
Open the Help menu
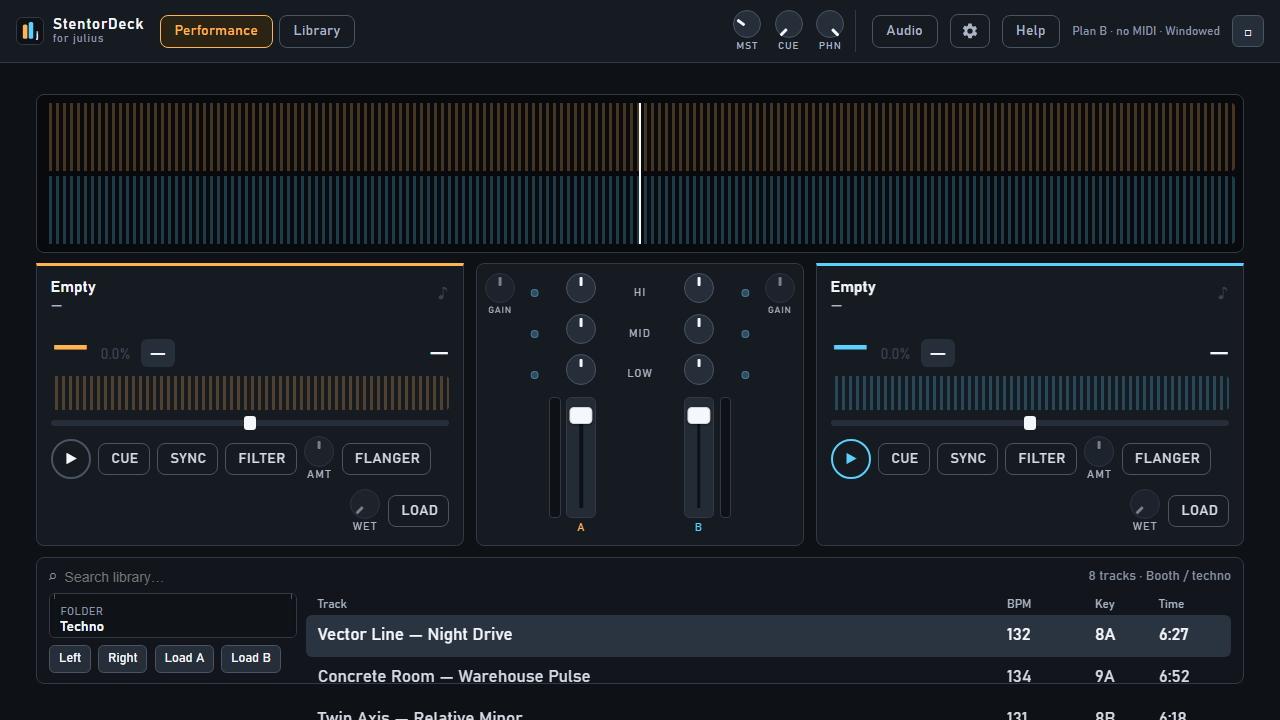click(x=1031, y=31)
